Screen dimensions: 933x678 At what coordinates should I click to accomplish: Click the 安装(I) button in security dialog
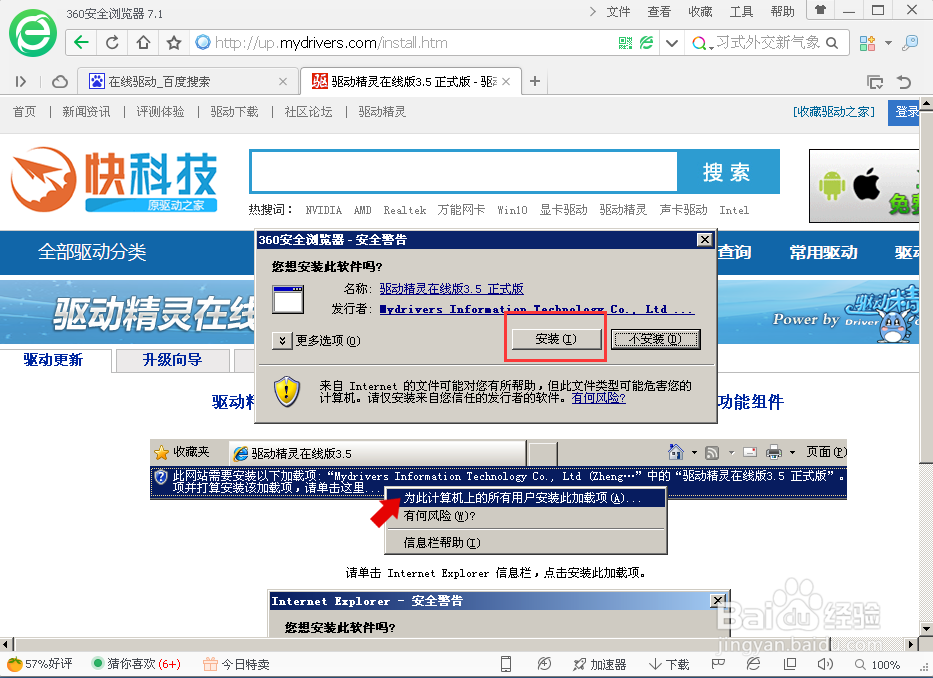click(x=556, y=339)
